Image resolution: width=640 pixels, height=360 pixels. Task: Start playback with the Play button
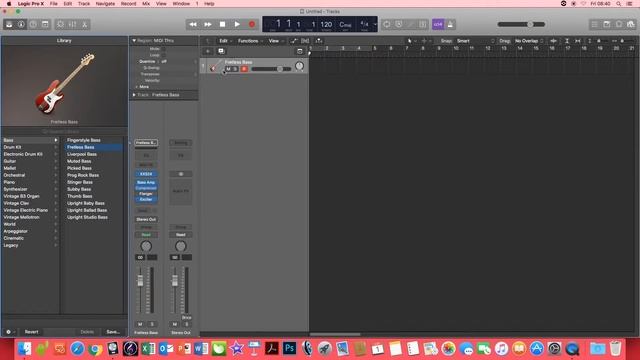click(x=237, y=24)
